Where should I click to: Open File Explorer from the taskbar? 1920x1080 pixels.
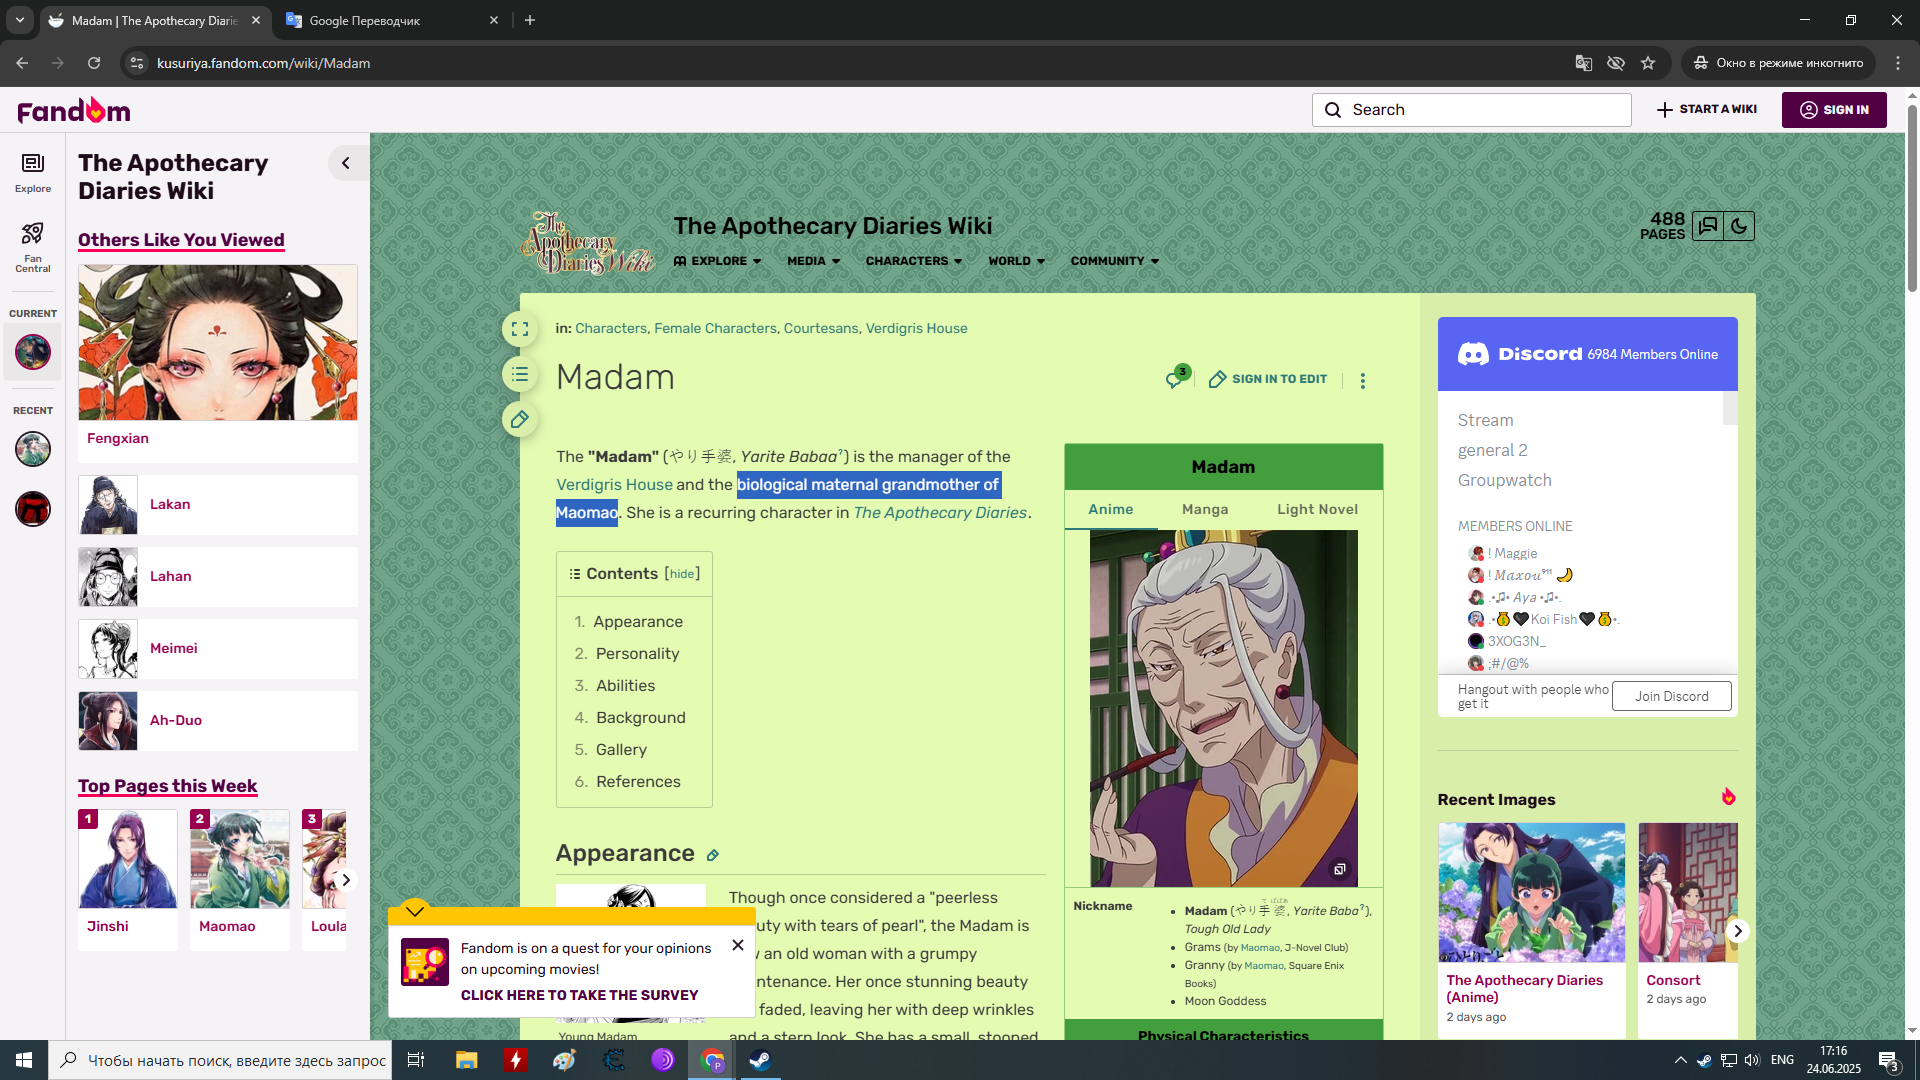click(x=466, y=1060)
